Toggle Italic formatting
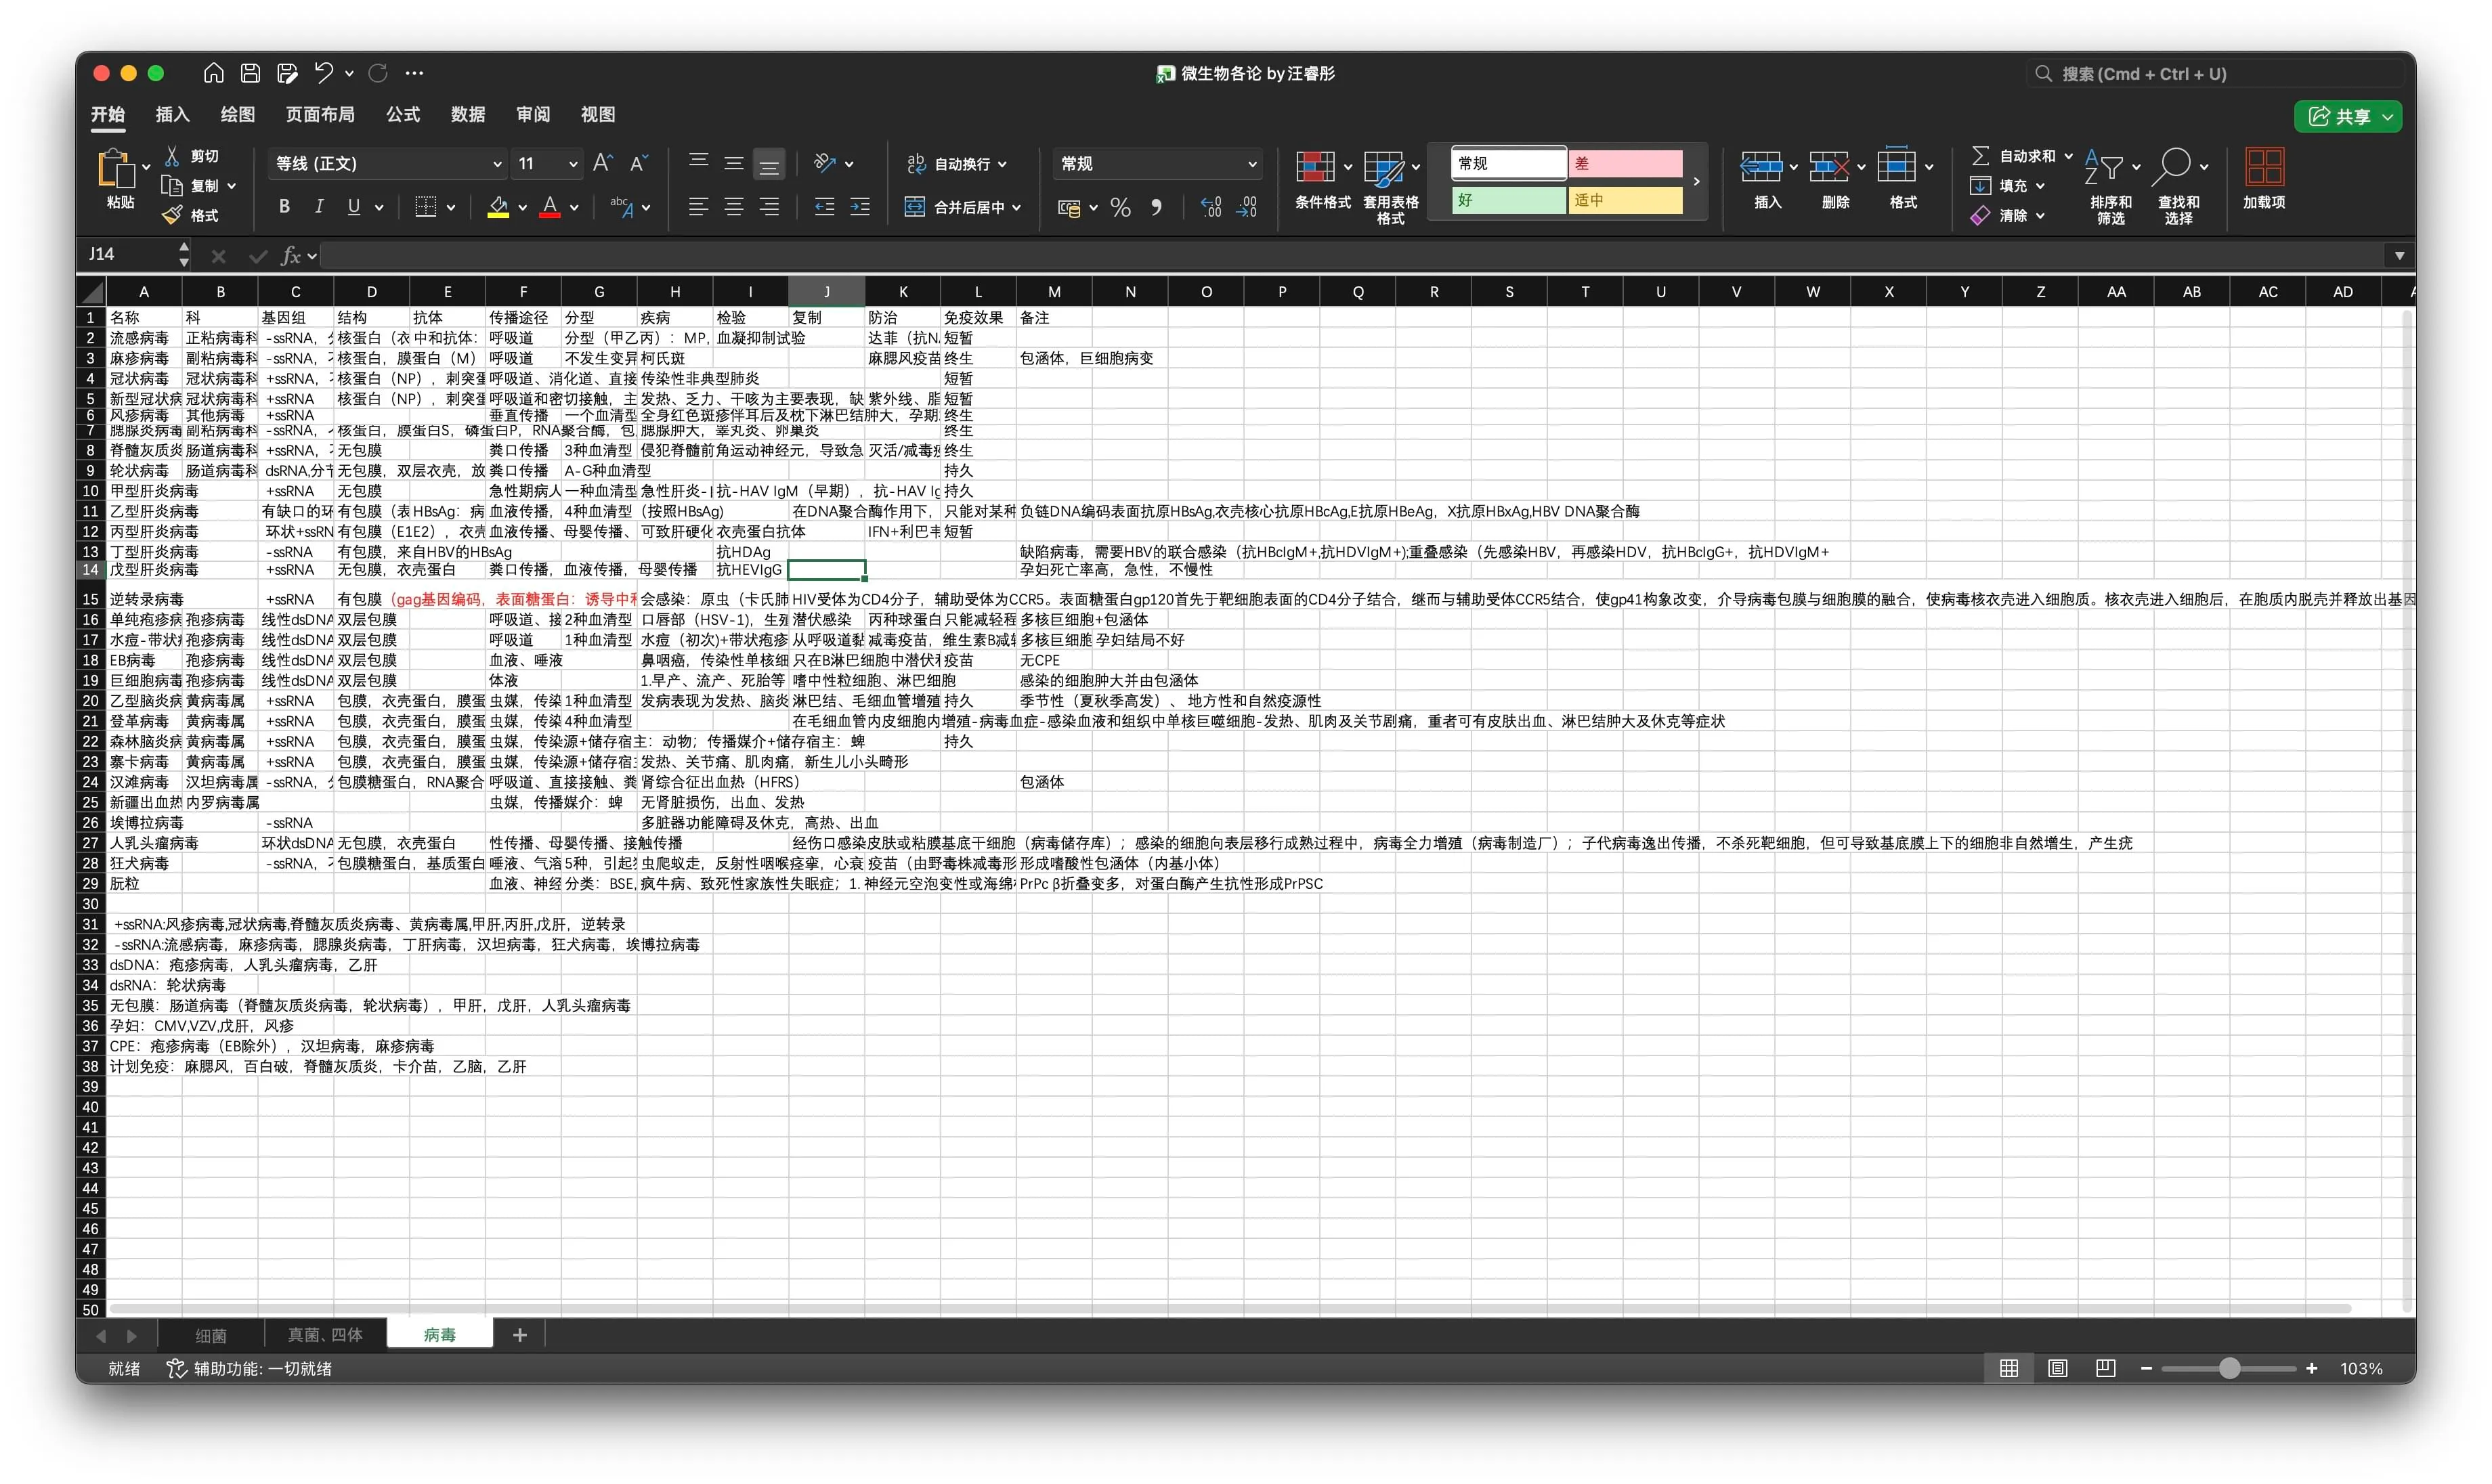The image size is (2492, 1484). pos(319,207)
